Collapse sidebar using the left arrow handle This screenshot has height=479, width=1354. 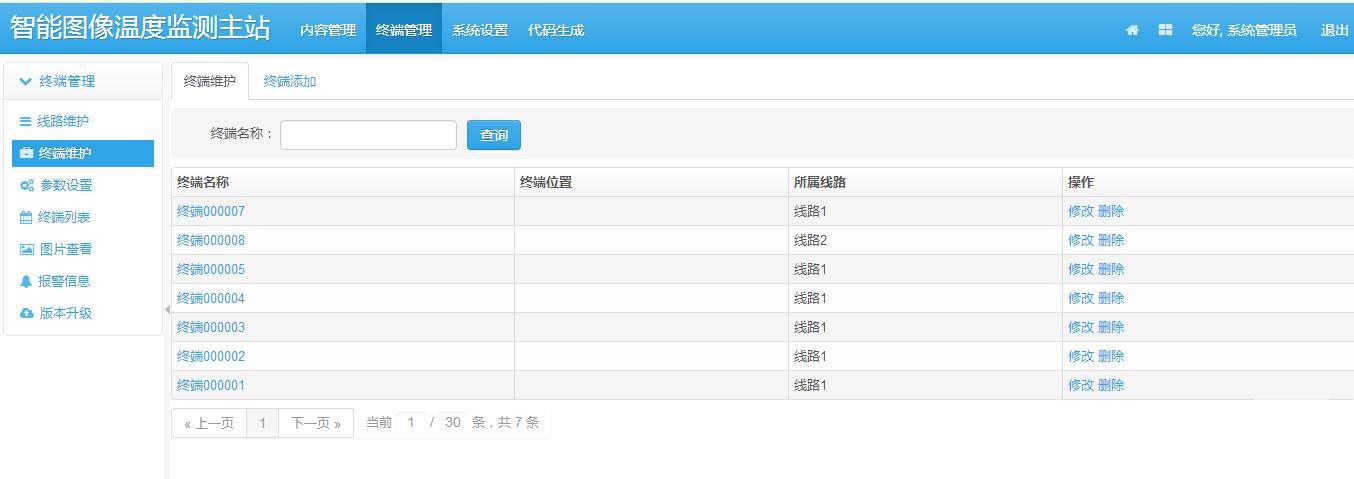[166, 309]
